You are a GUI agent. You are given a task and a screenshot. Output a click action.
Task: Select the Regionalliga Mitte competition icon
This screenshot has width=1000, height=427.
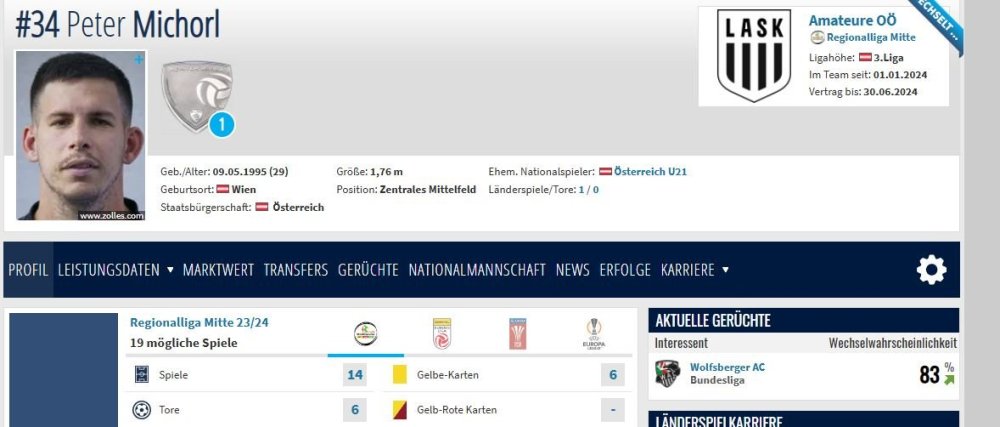pos(366,334)
